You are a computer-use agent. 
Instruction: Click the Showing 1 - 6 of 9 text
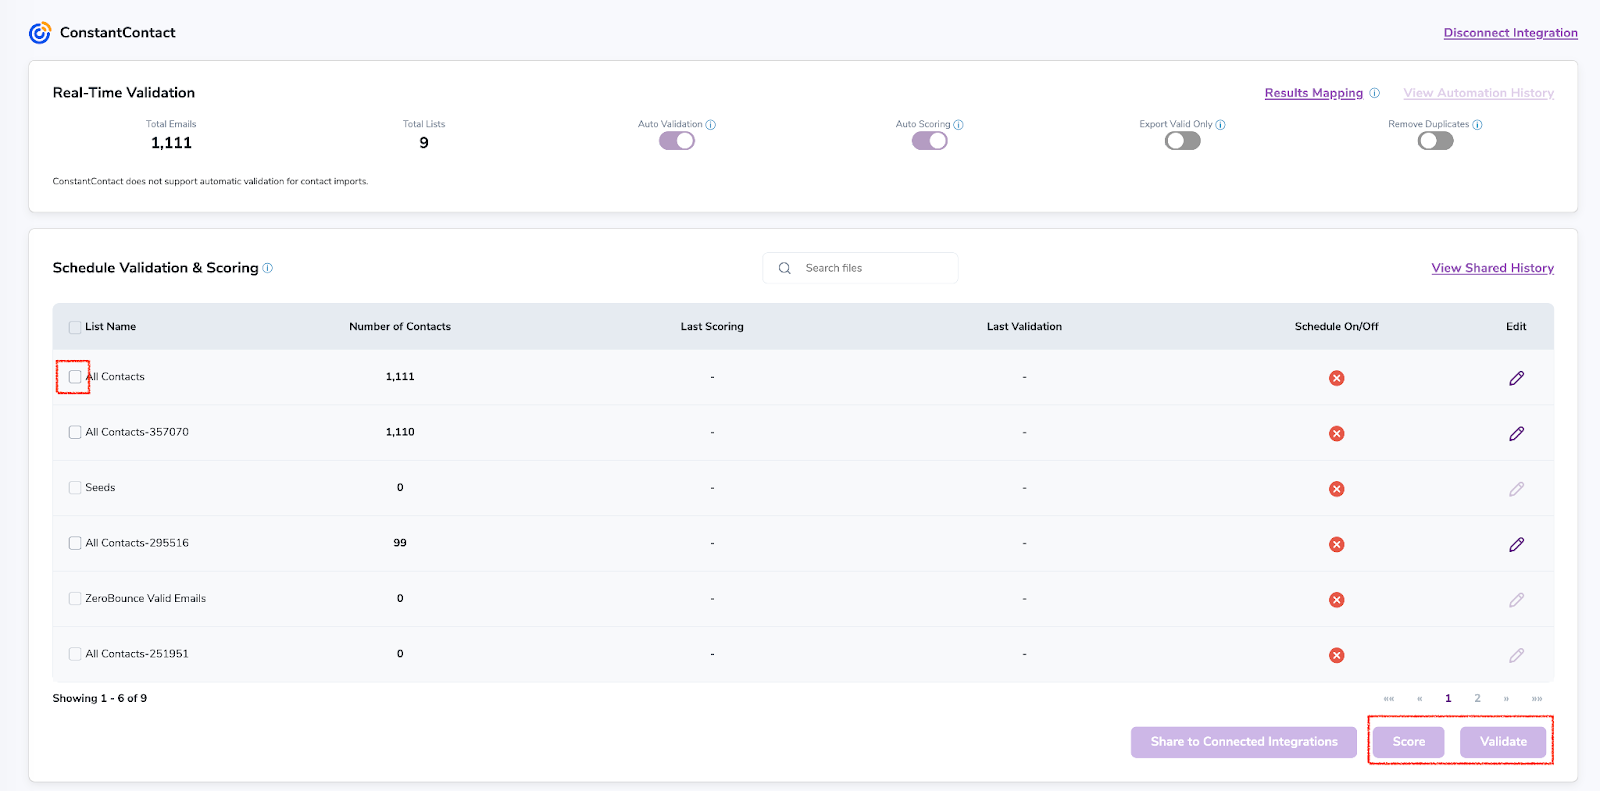[x=100, y=699]
